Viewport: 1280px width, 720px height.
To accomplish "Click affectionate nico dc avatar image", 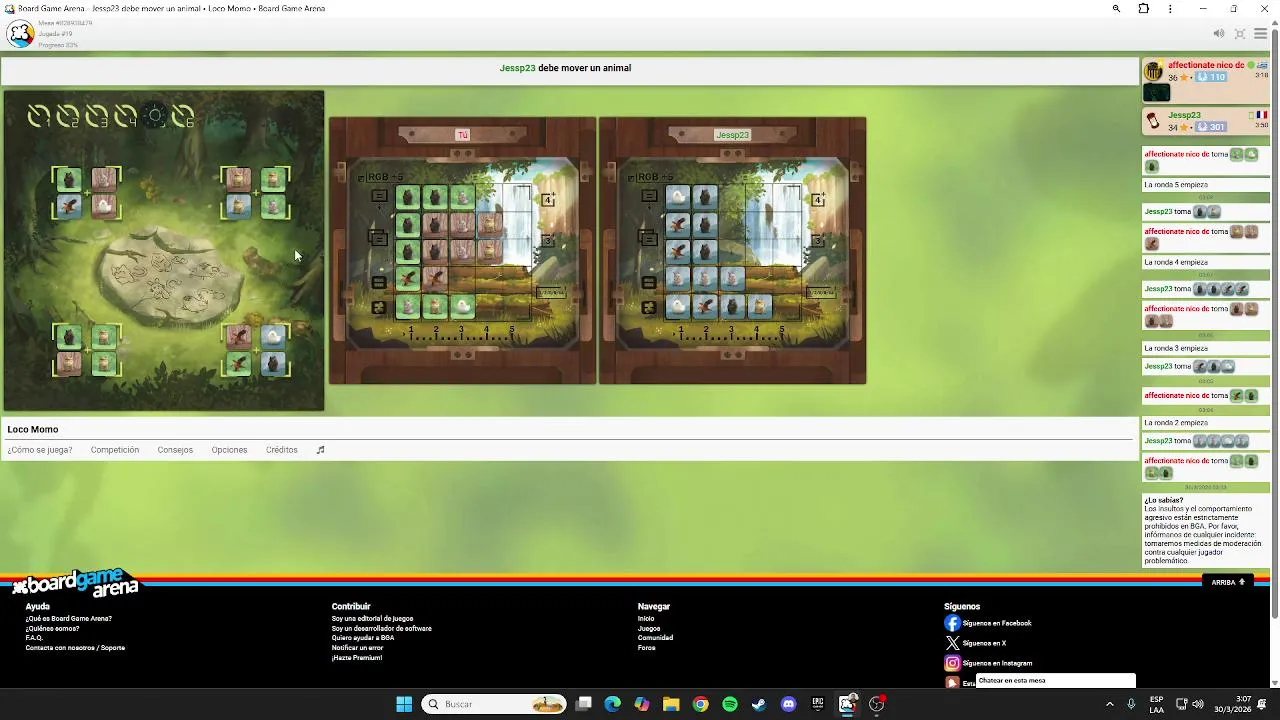I will point(1154,71).
